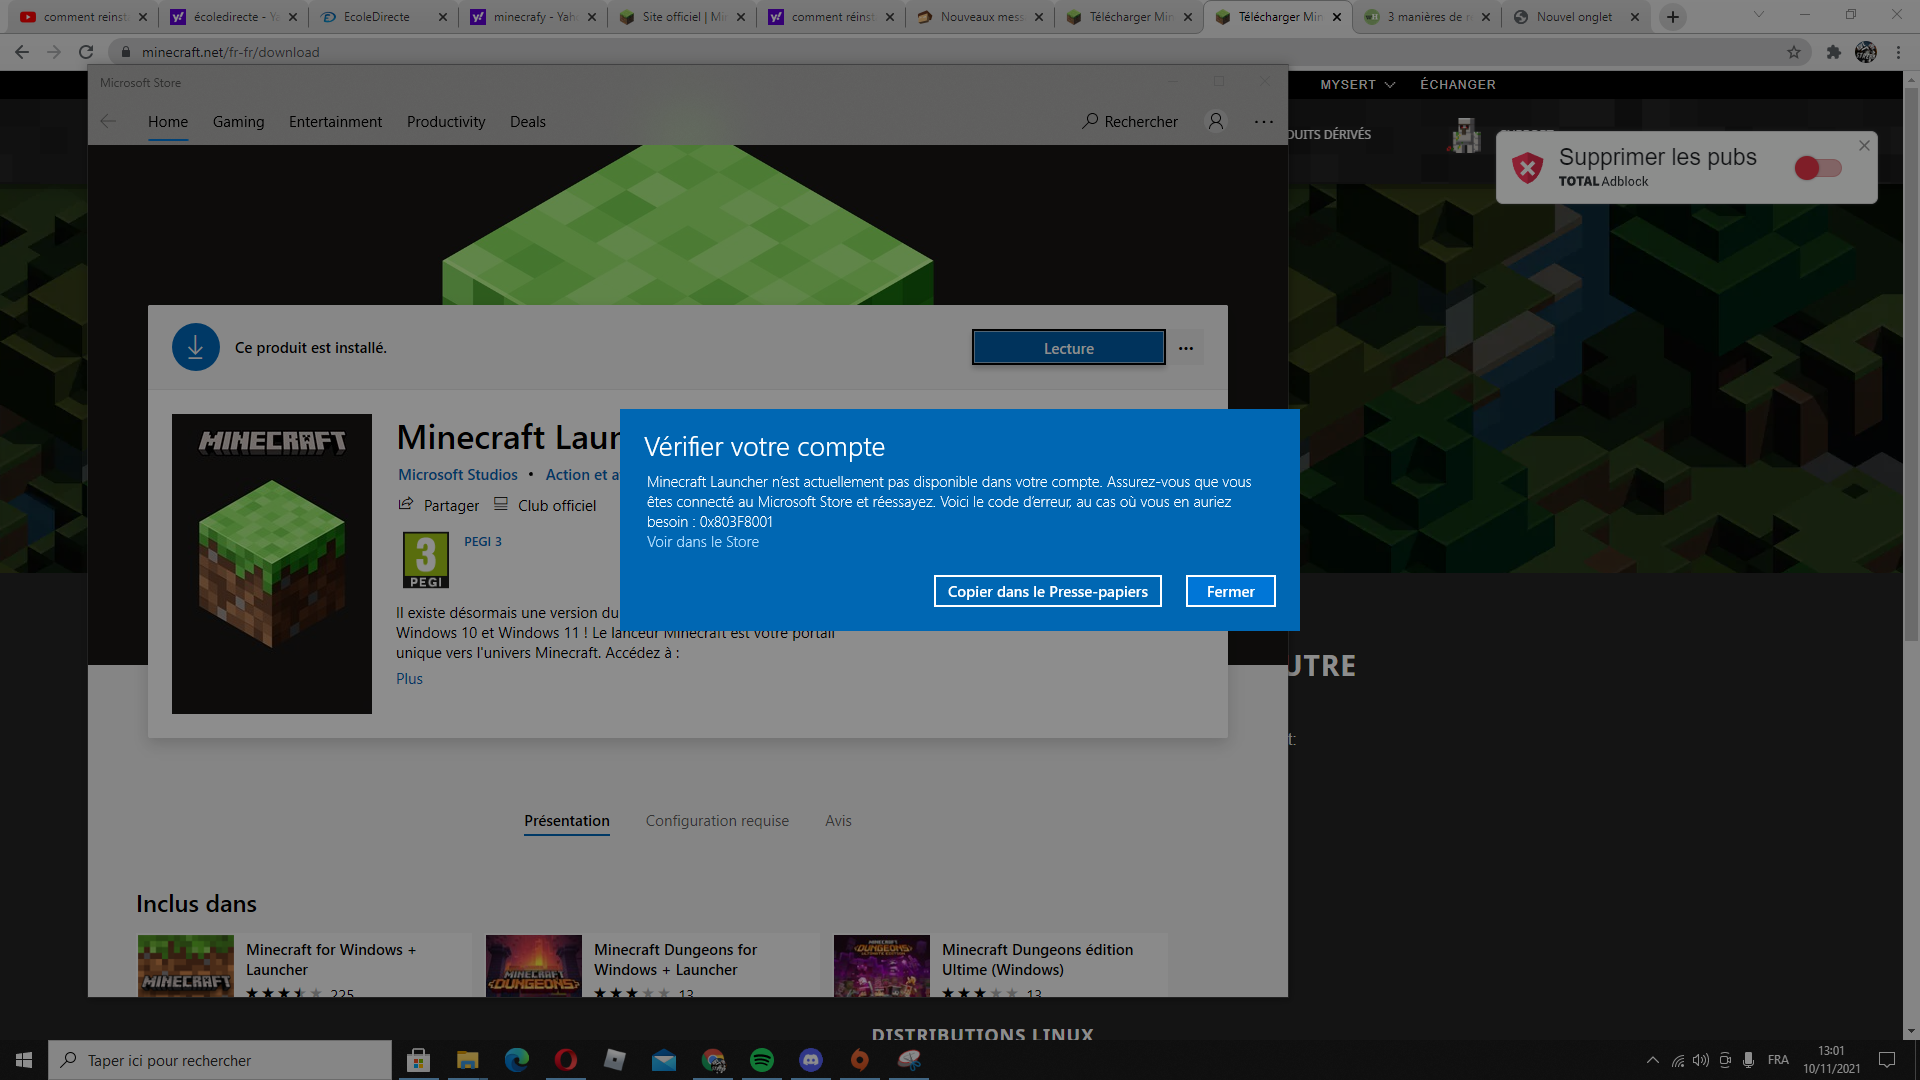Close the Nouveaux mess browser tab

click(x=1038, y=17)
